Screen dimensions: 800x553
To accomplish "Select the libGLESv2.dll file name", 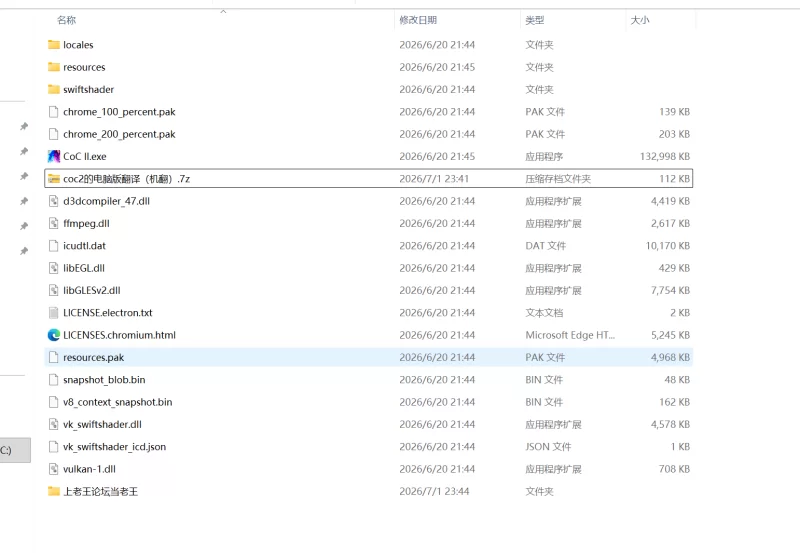I will (92, 291).
